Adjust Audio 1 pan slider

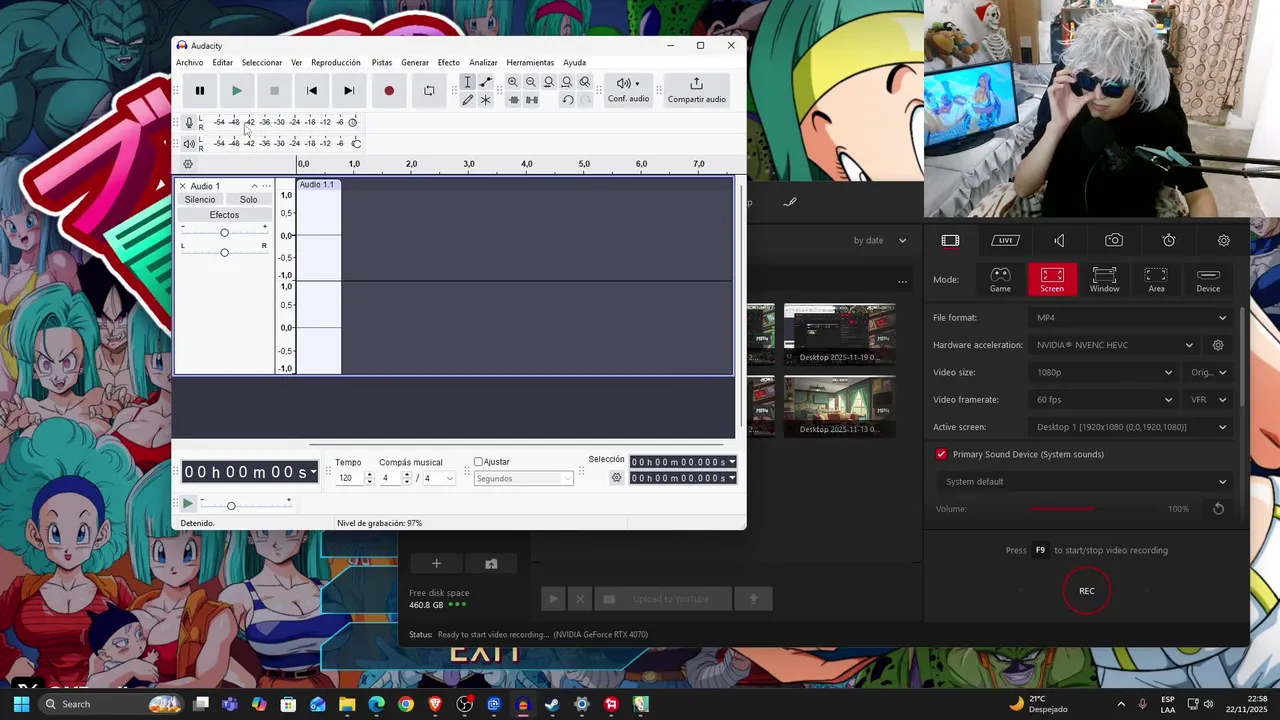coord(224,252)
